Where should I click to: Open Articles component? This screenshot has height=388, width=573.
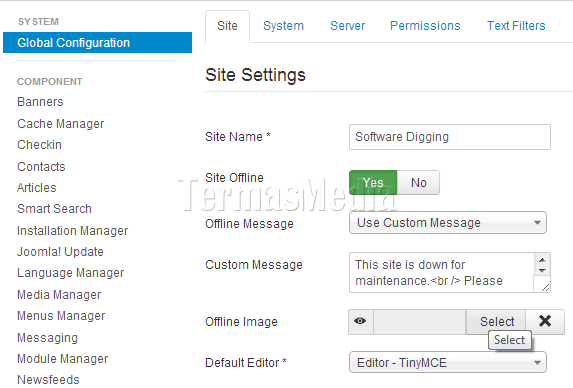coord(37,188)
